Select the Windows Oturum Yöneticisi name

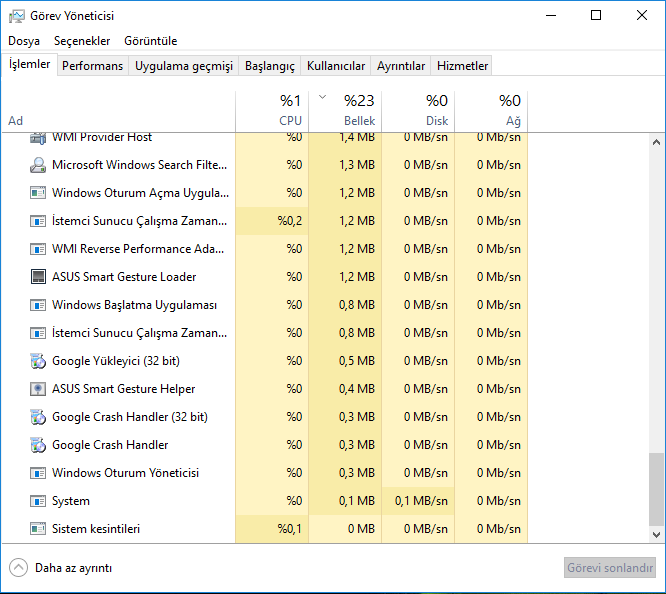point(125,473)
